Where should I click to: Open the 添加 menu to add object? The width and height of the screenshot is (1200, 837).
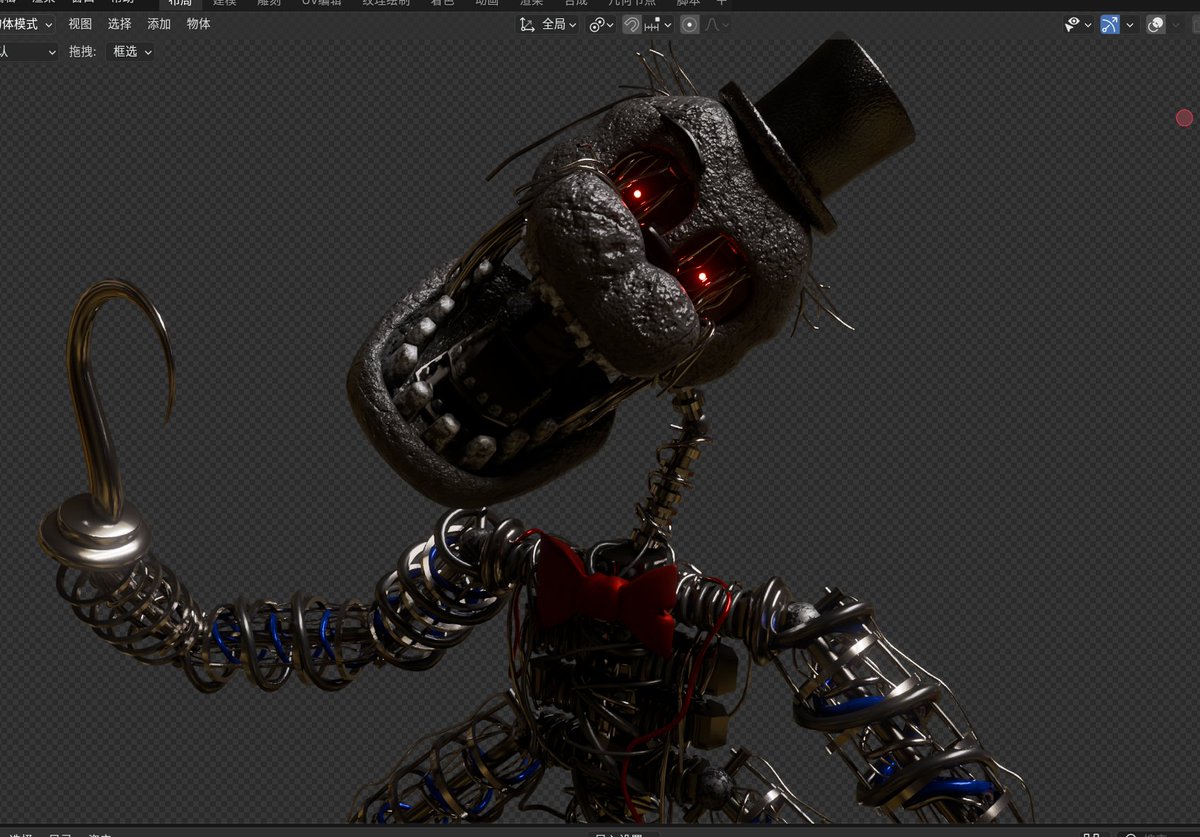[158, 23]
